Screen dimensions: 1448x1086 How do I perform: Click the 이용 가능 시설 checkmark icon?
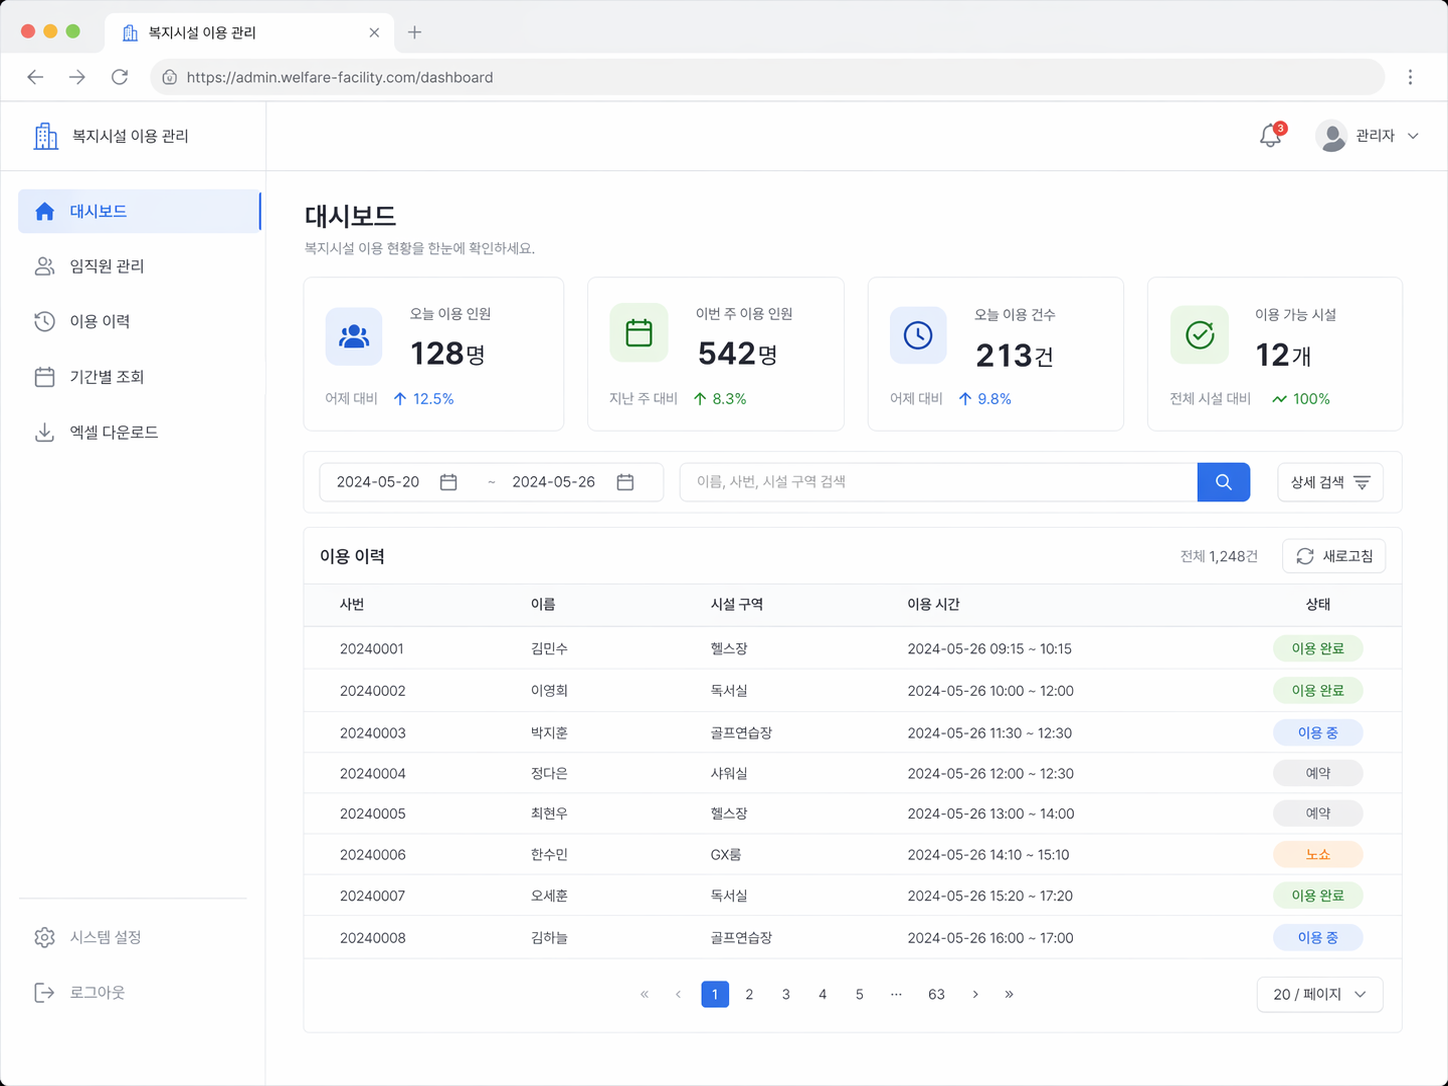pyautogui.click(x=1200, y=335)
